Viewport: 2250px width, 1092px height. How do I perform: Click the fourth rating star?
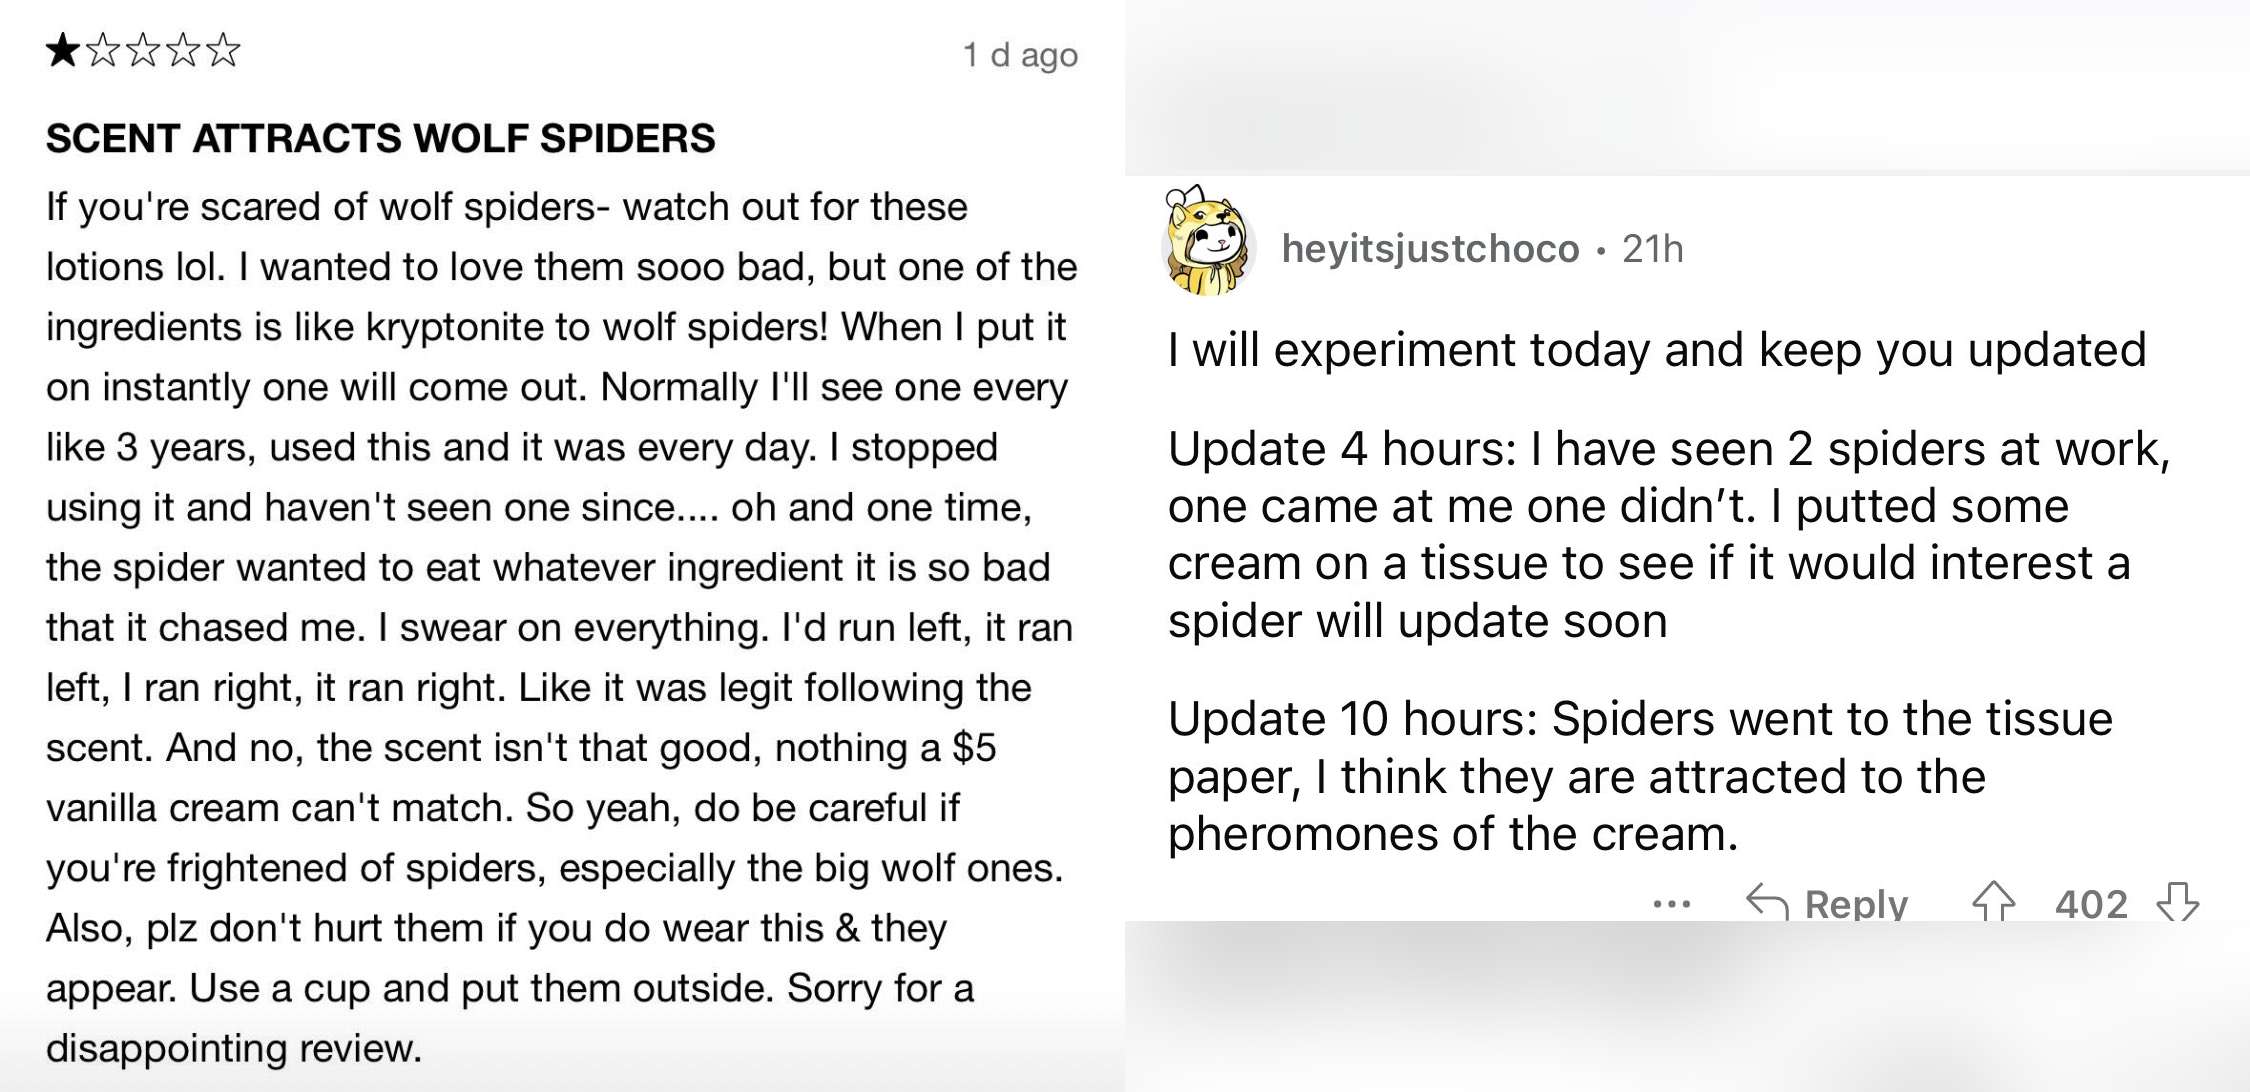pos(183,49)
